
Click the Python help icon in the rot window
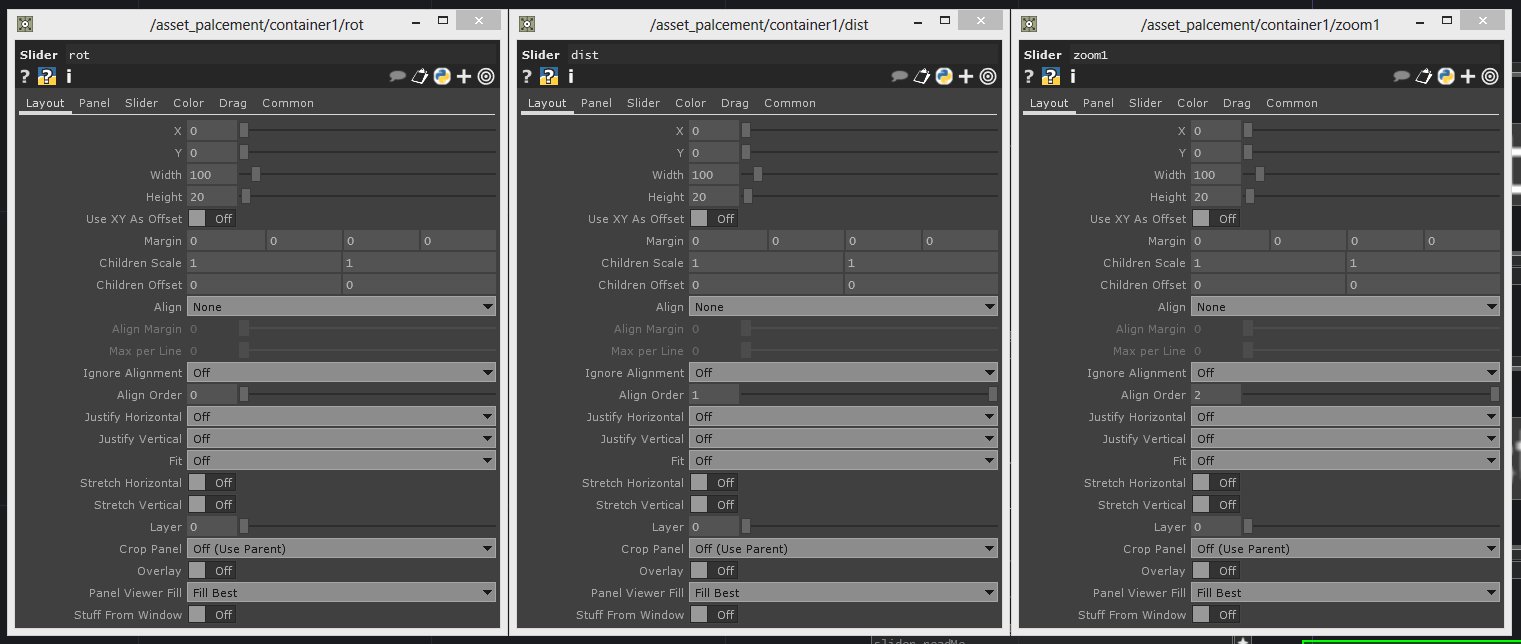pyautogui.click(x=47, y=76)
